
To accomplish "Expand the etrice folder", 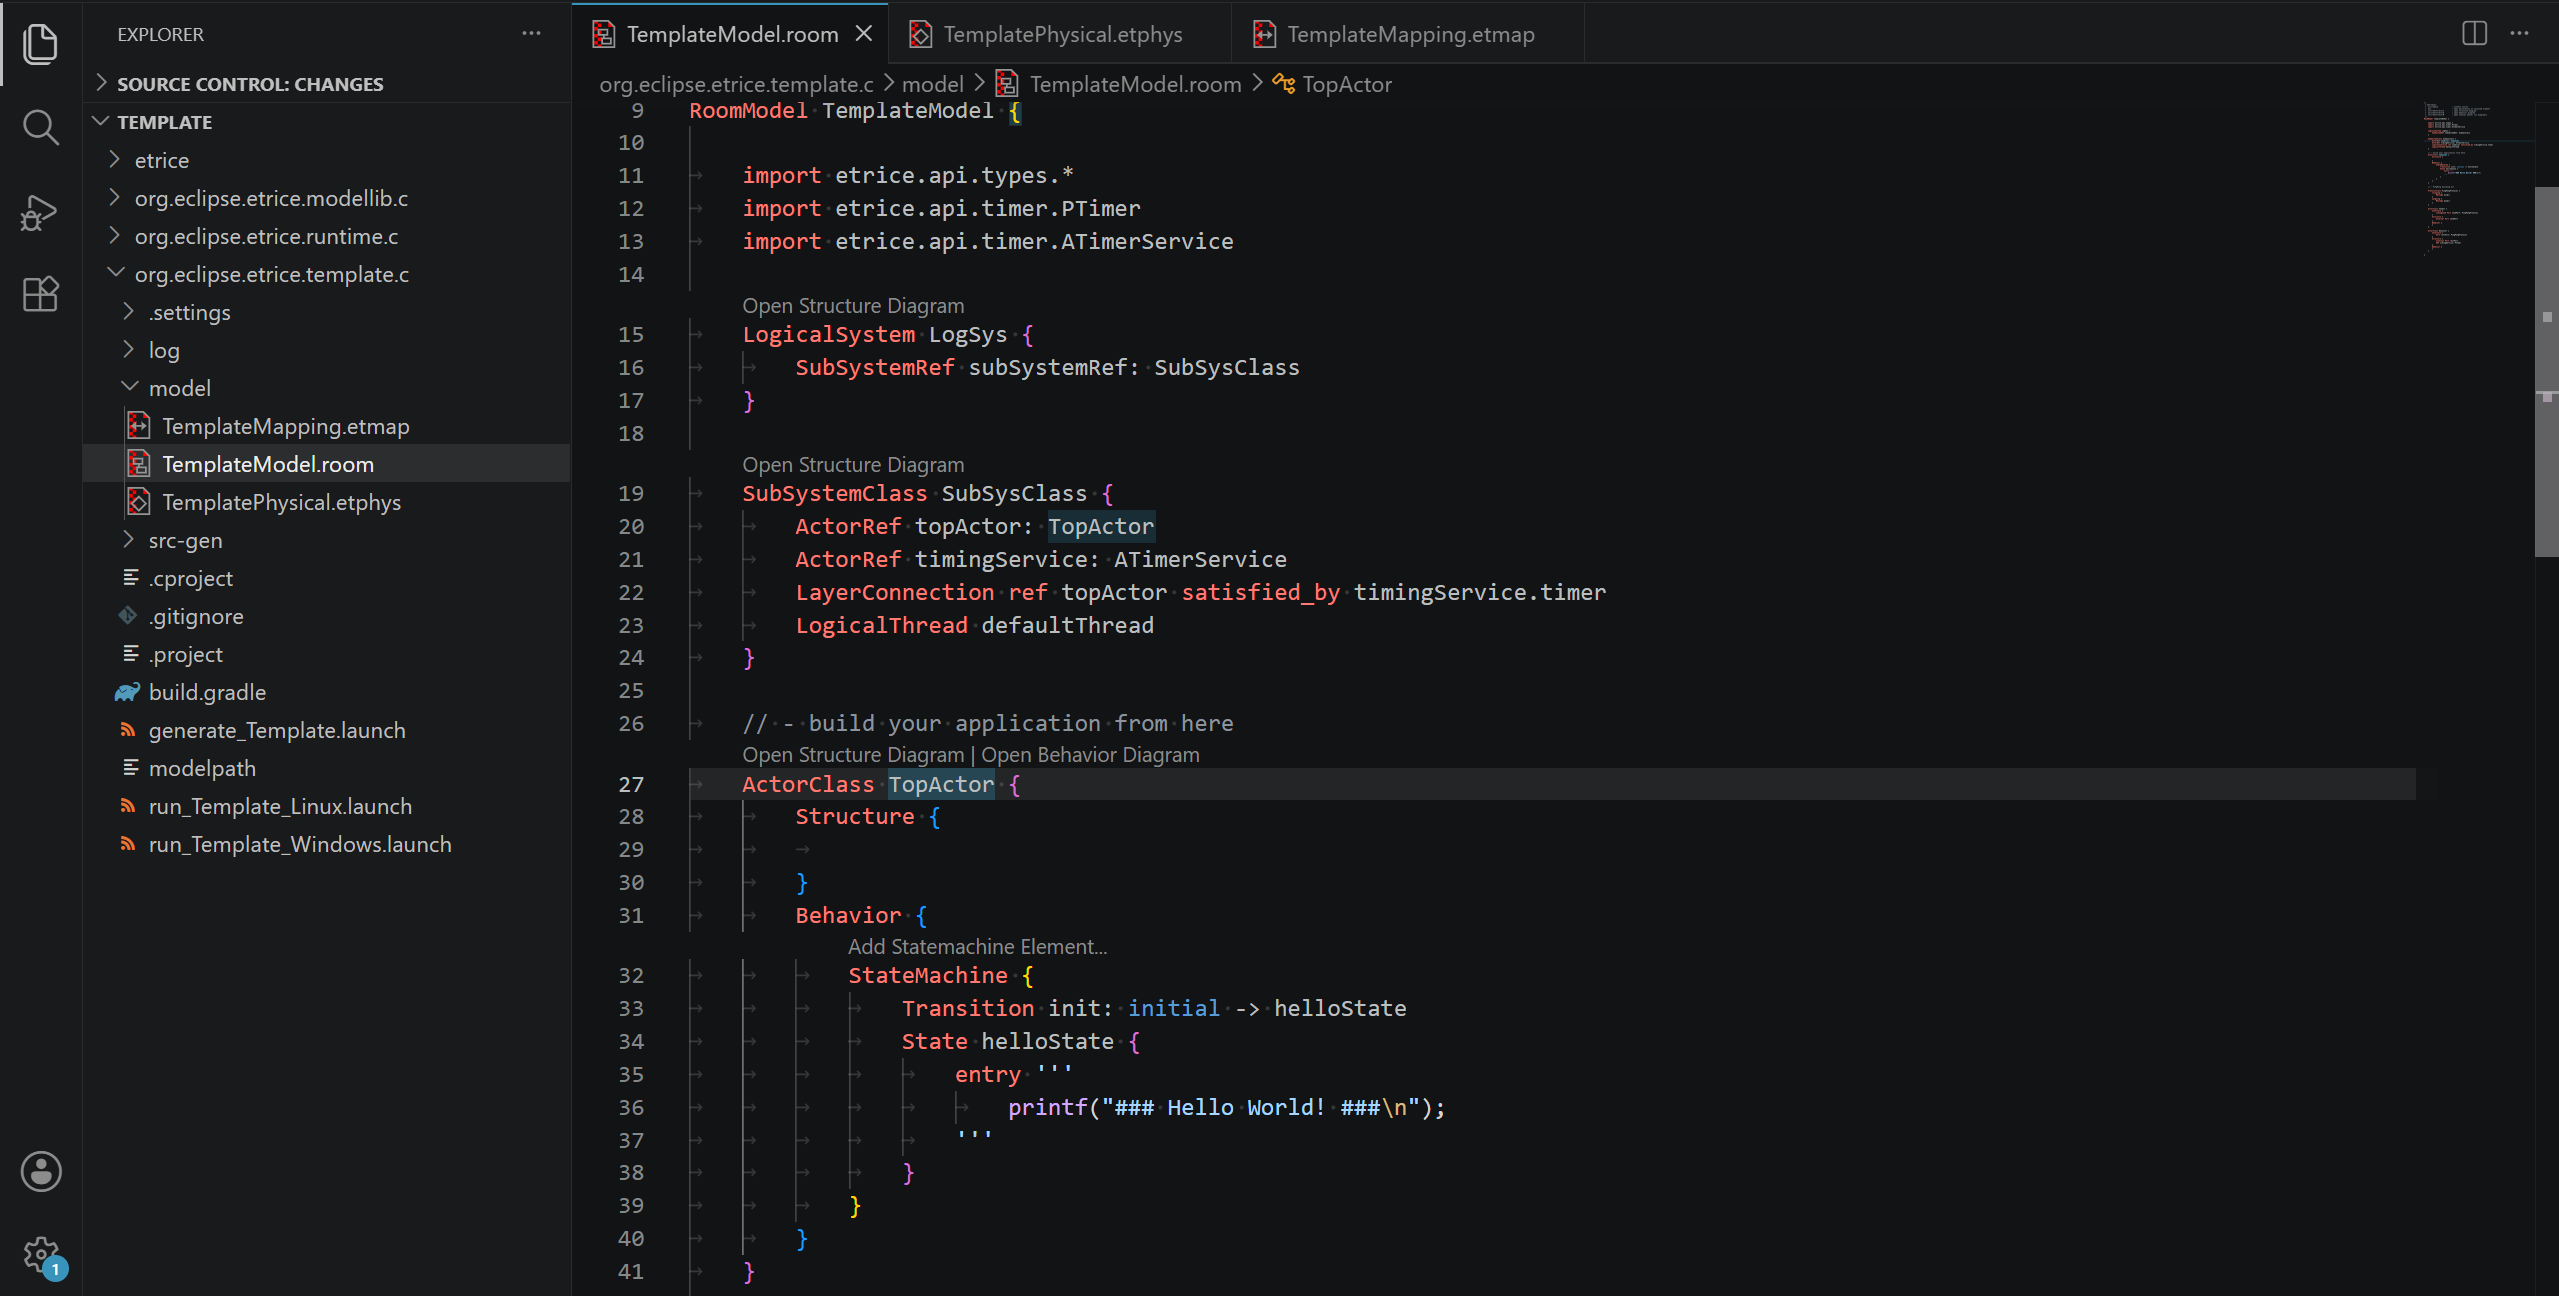I will point(114,160).
